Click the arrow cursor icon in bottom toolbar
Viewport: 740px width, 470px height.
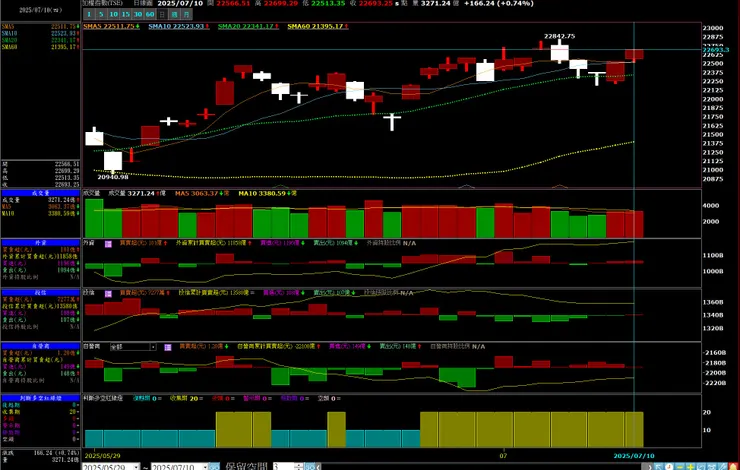[658, 466]
